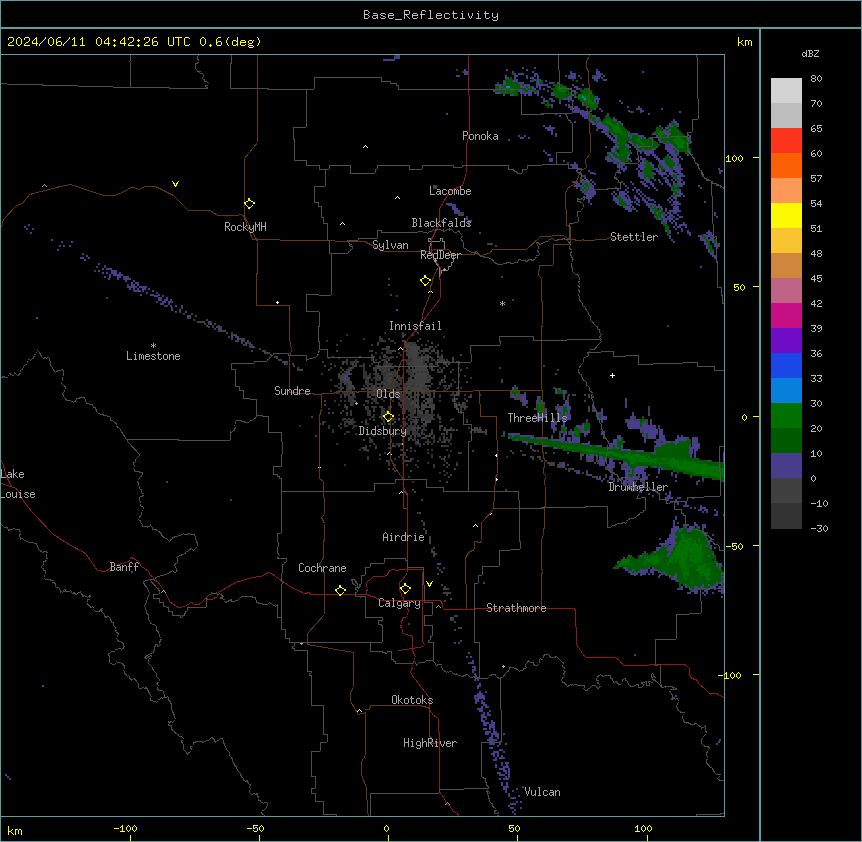Click the Cochrane town label

(x=322, y=568)
